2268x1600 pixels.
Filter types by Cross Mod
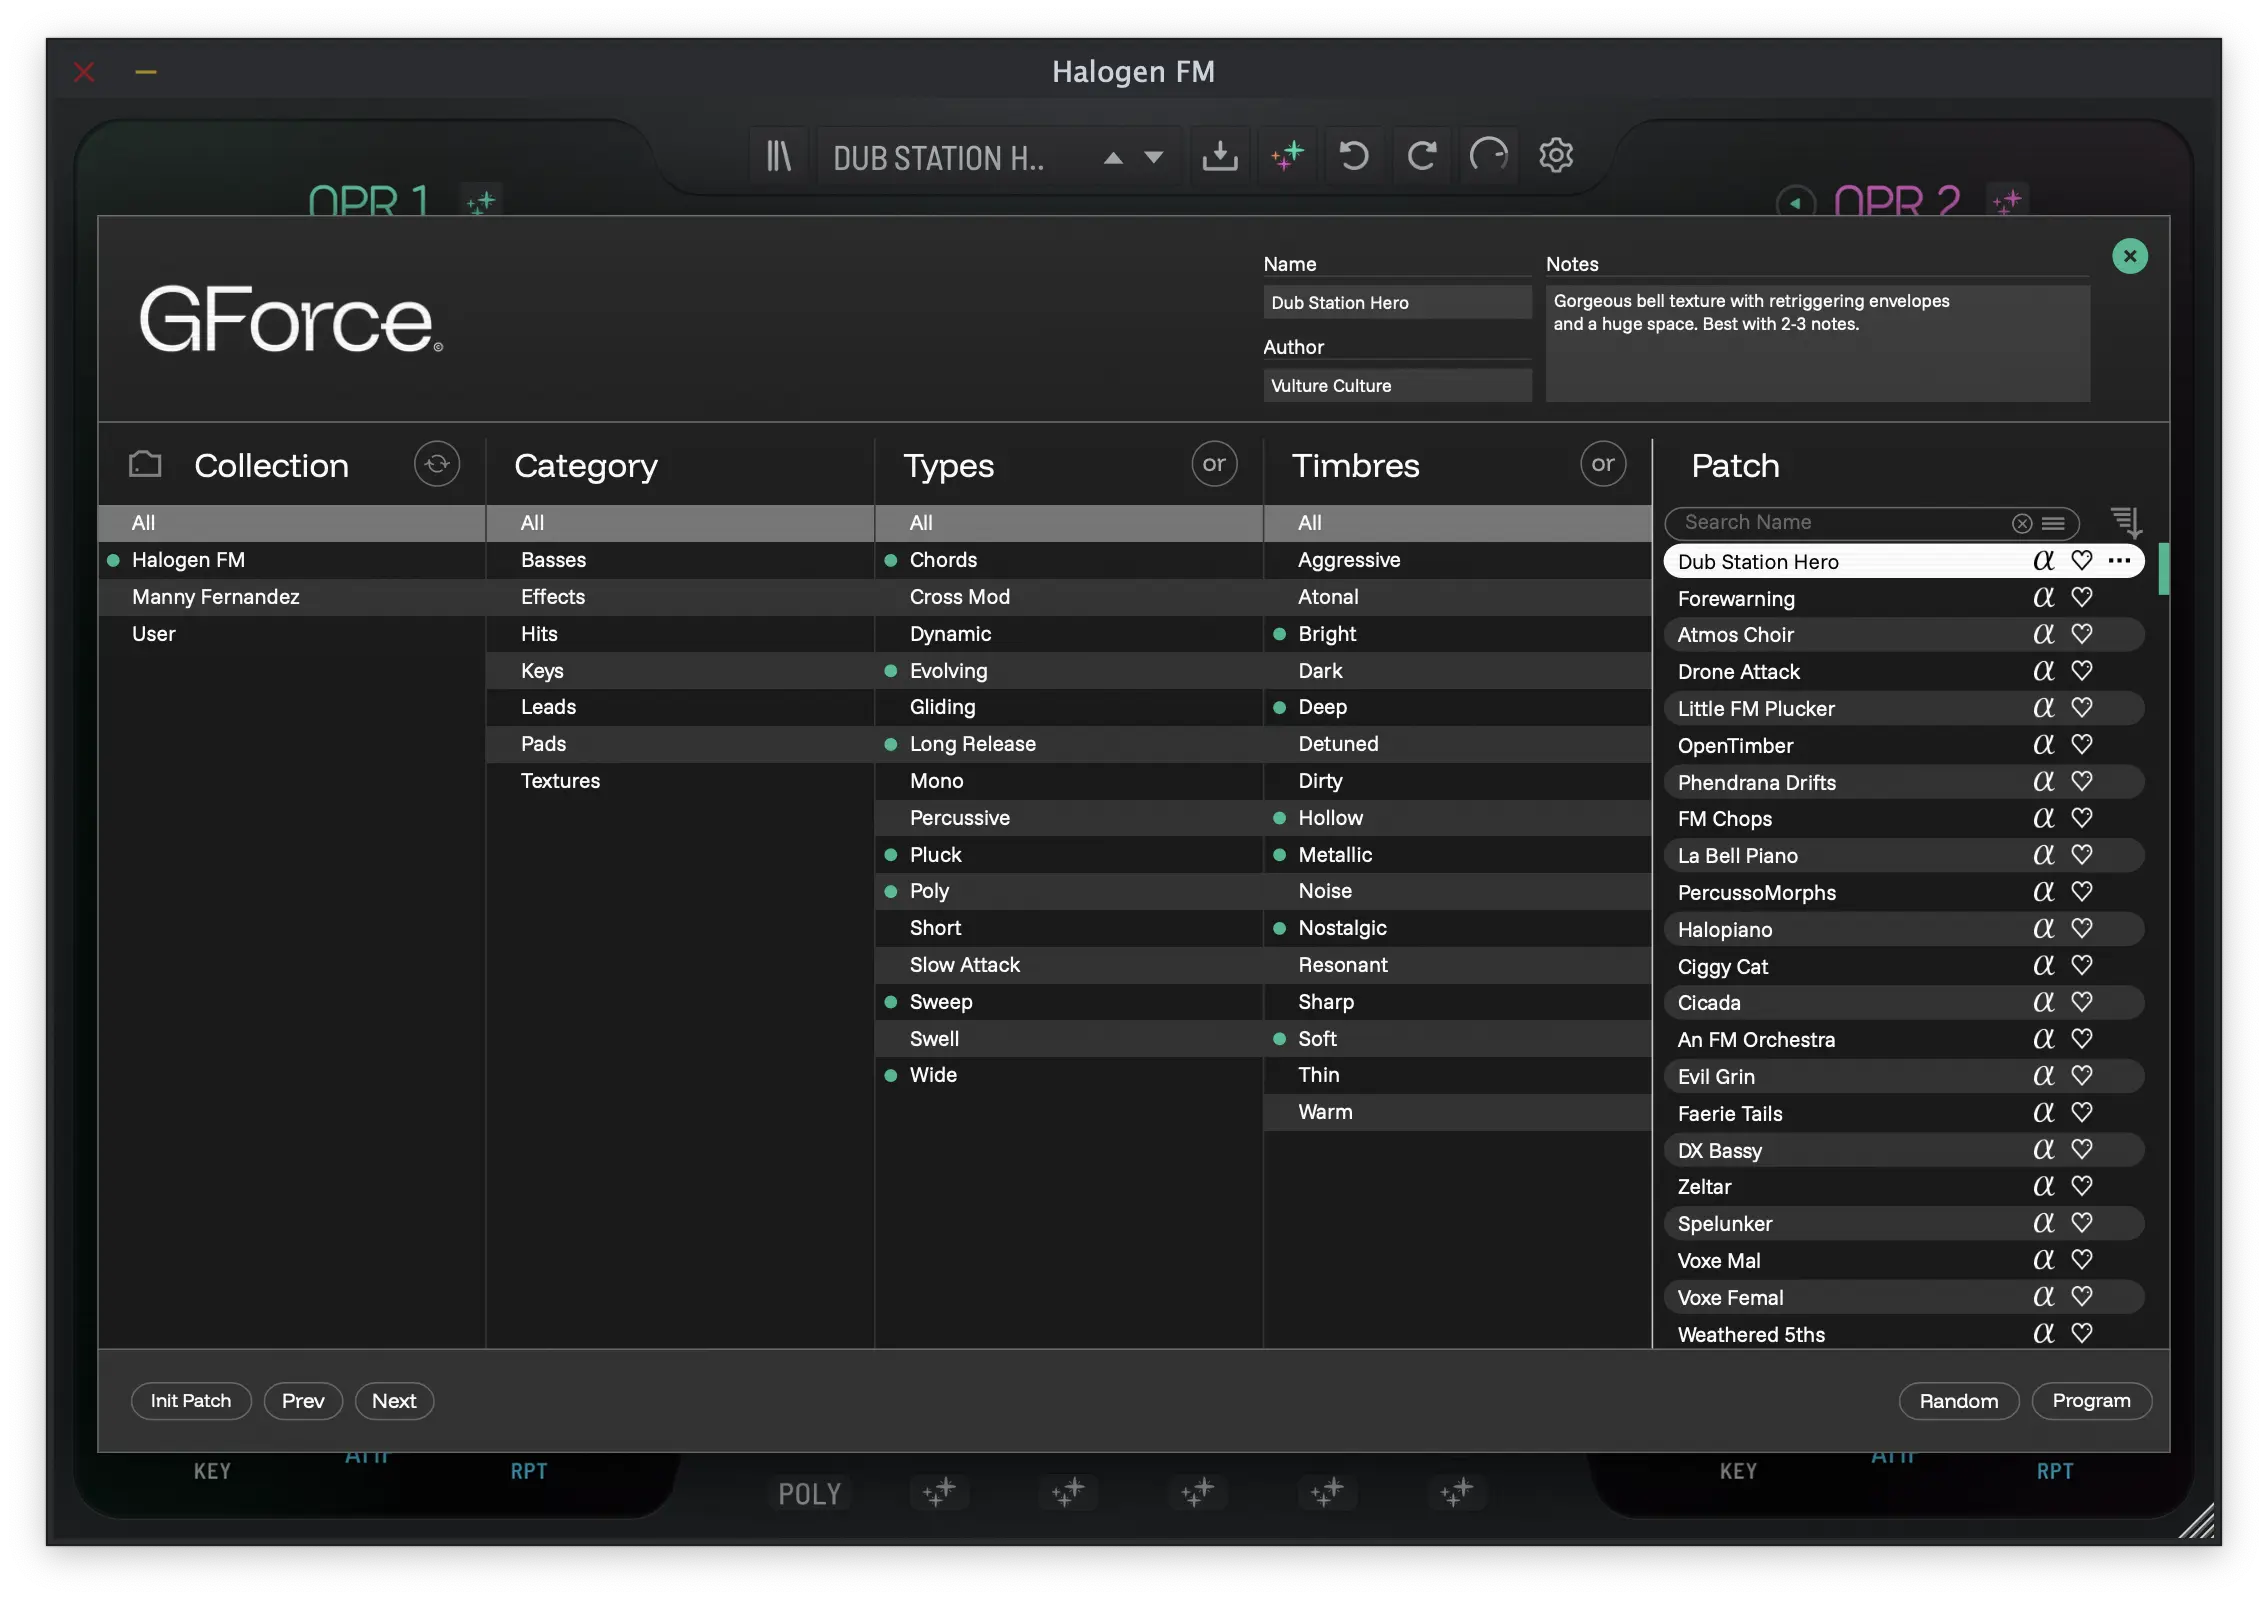pyautogui.click(x=1069, y=597)
